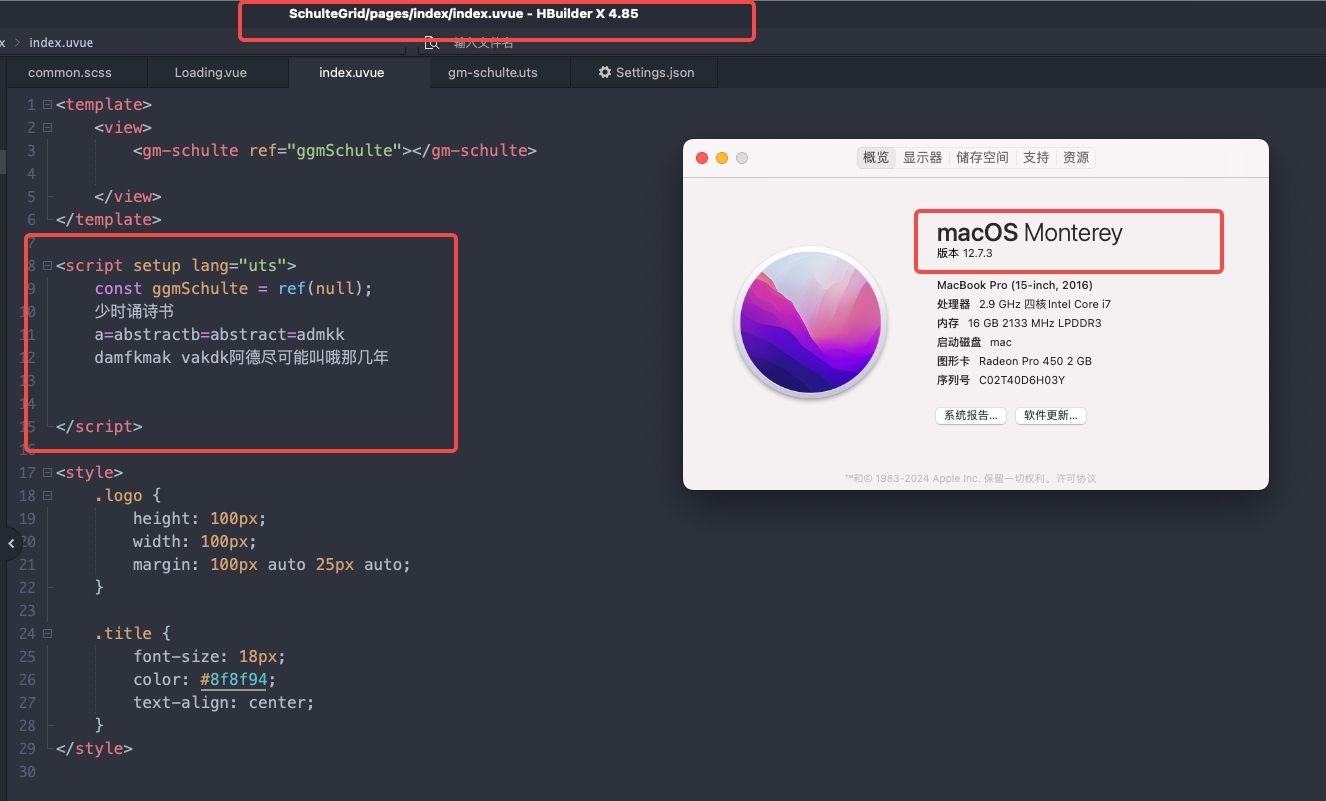1326x801 pixels.
Task: Click the gear icon on Settings.json tab
Action: [604, 73]
